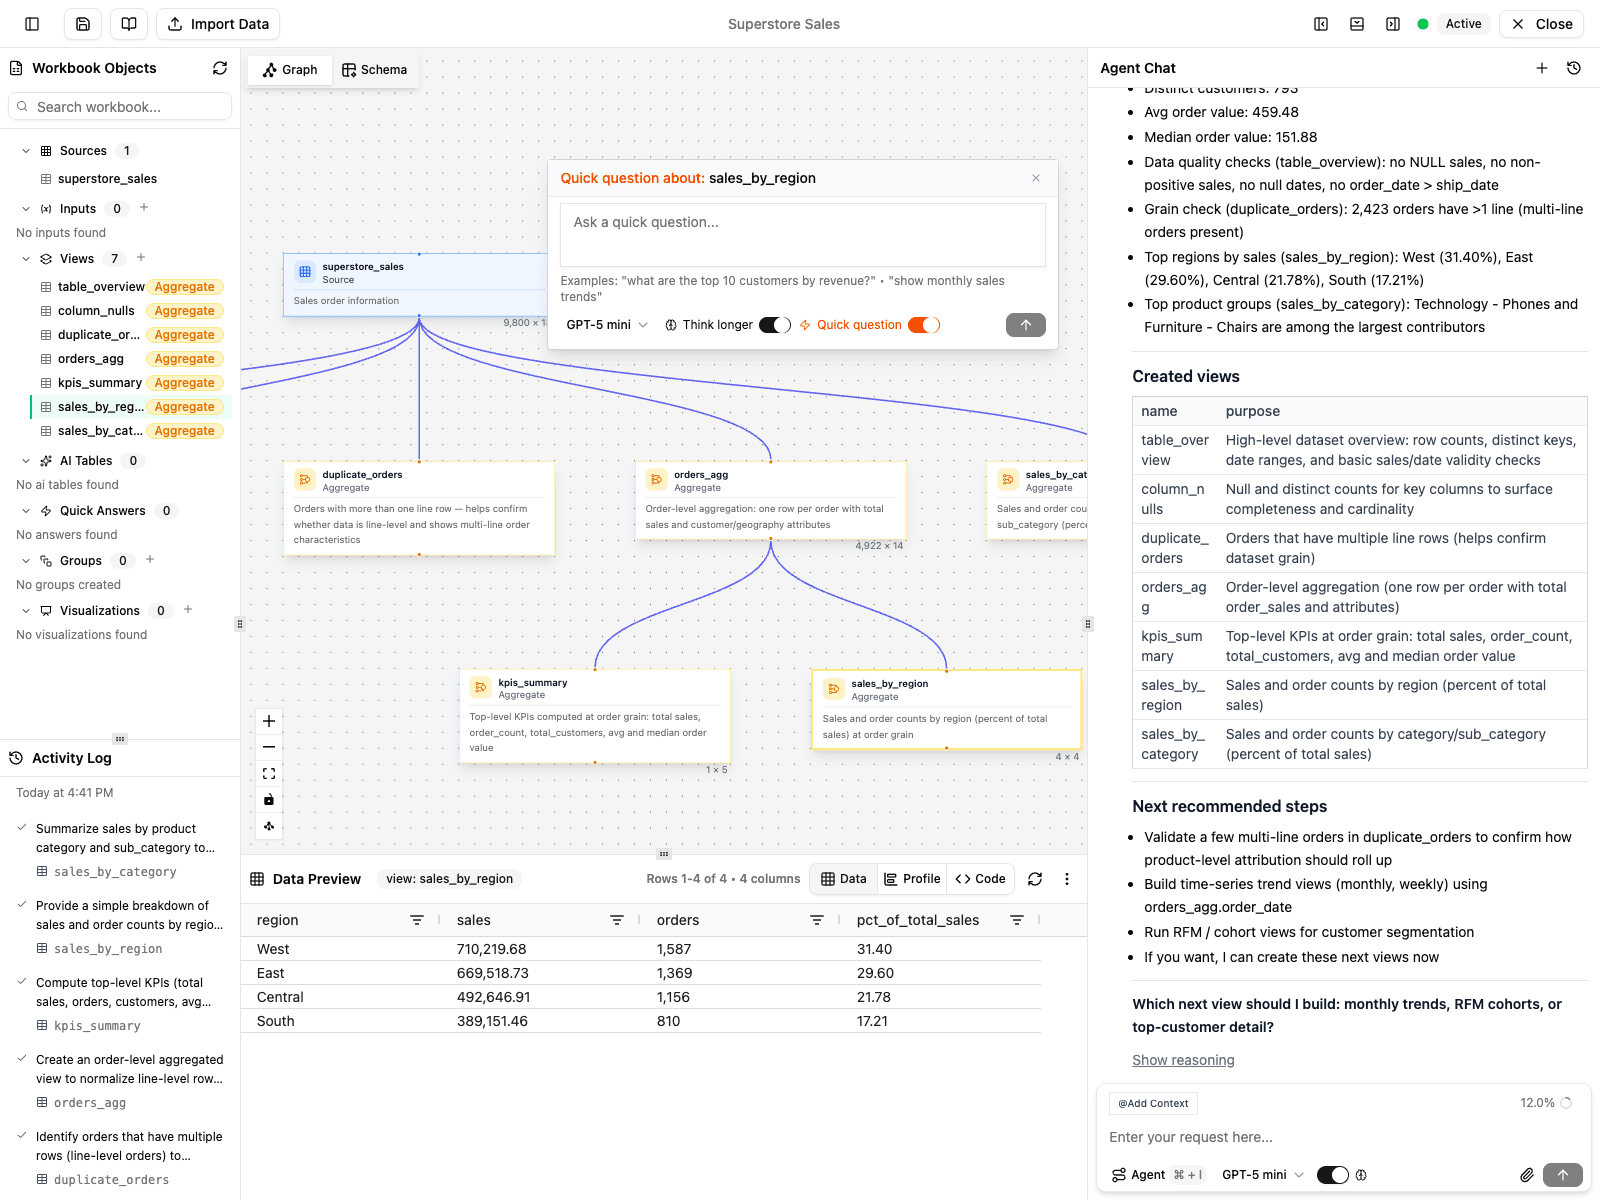Click fit view icon on graph controls
The height and width of the screenshot is (1200, 1600).
tap(269, 773)
